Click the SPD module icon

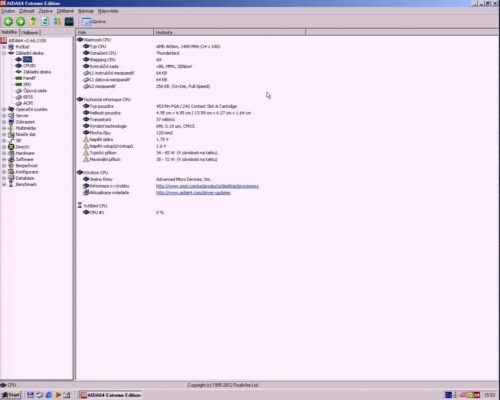(19, 84)
